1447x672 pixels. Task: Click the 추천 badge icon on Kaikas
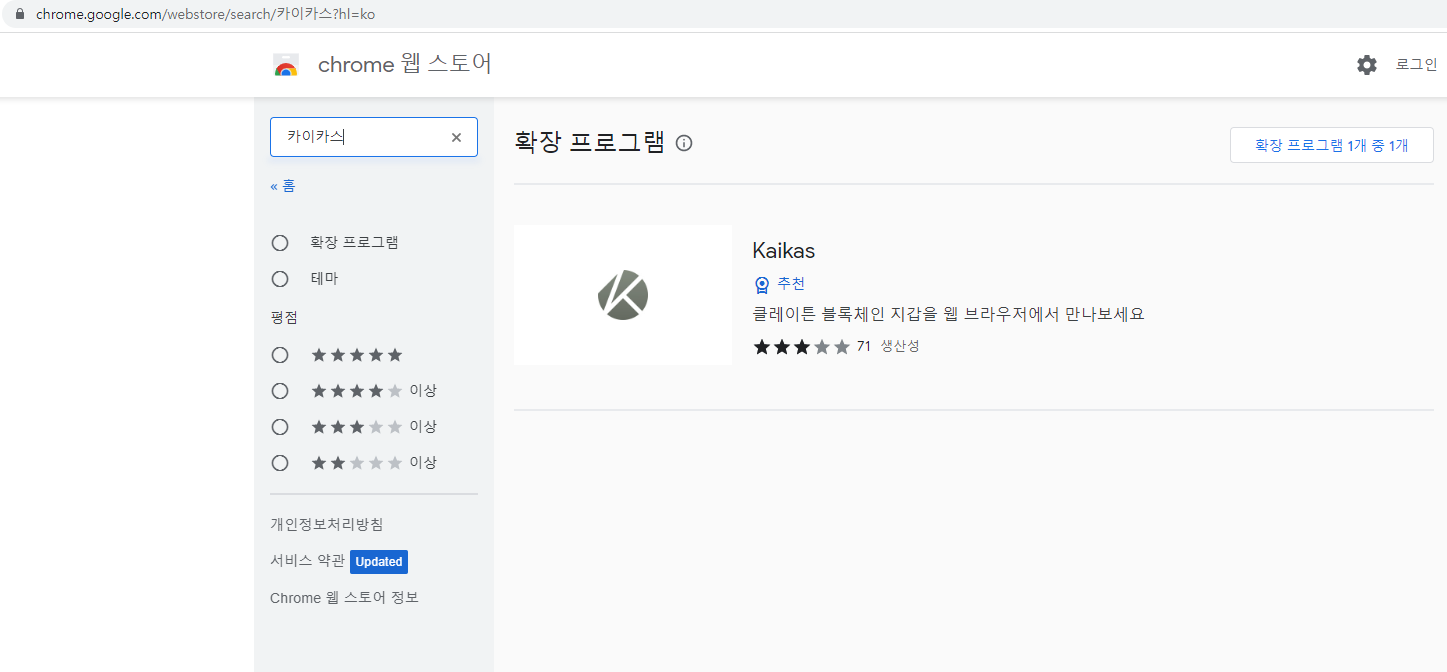[761, 283]
